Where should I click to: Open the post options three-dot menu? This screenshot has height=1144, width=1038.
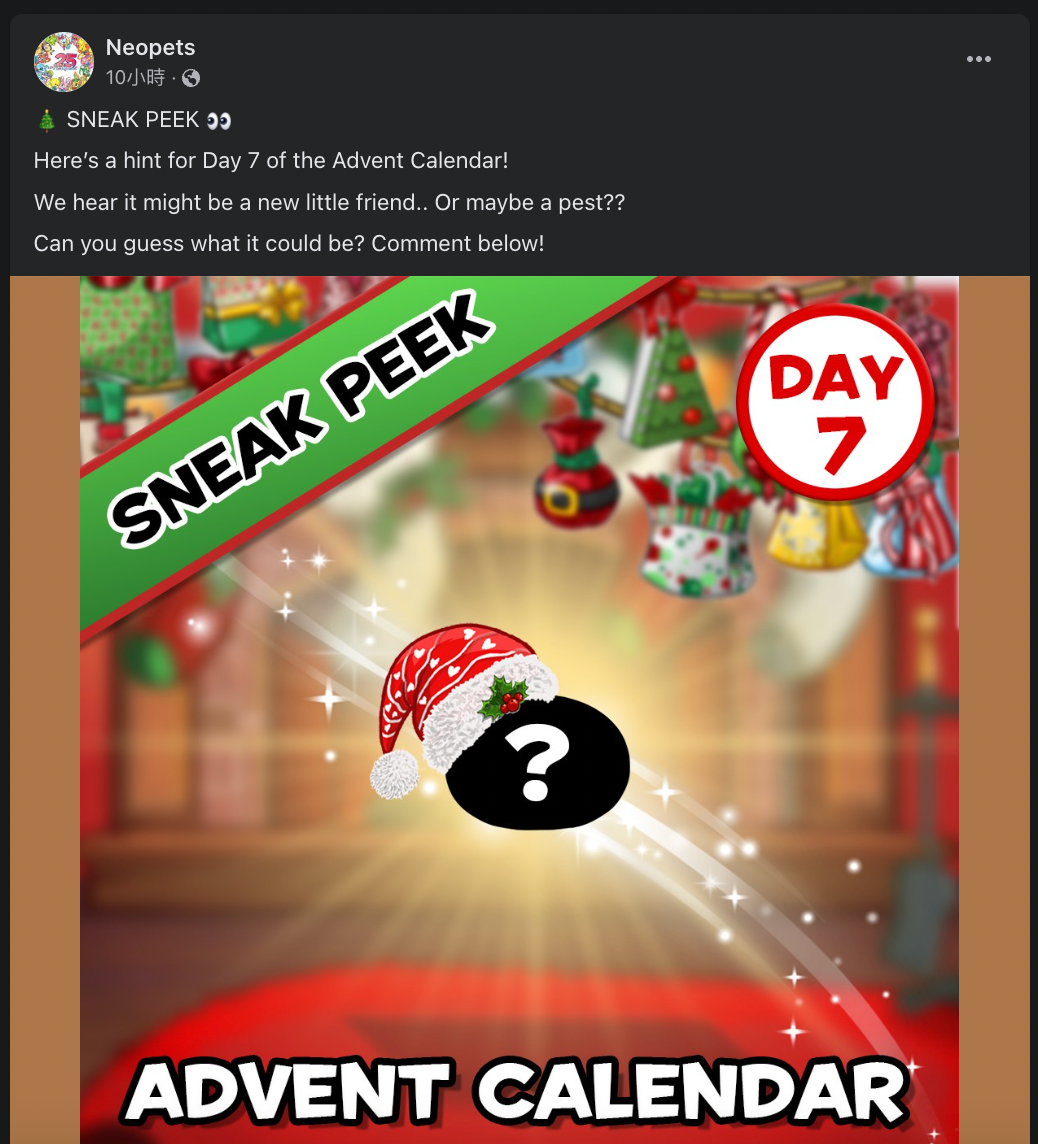click(978, 59)
